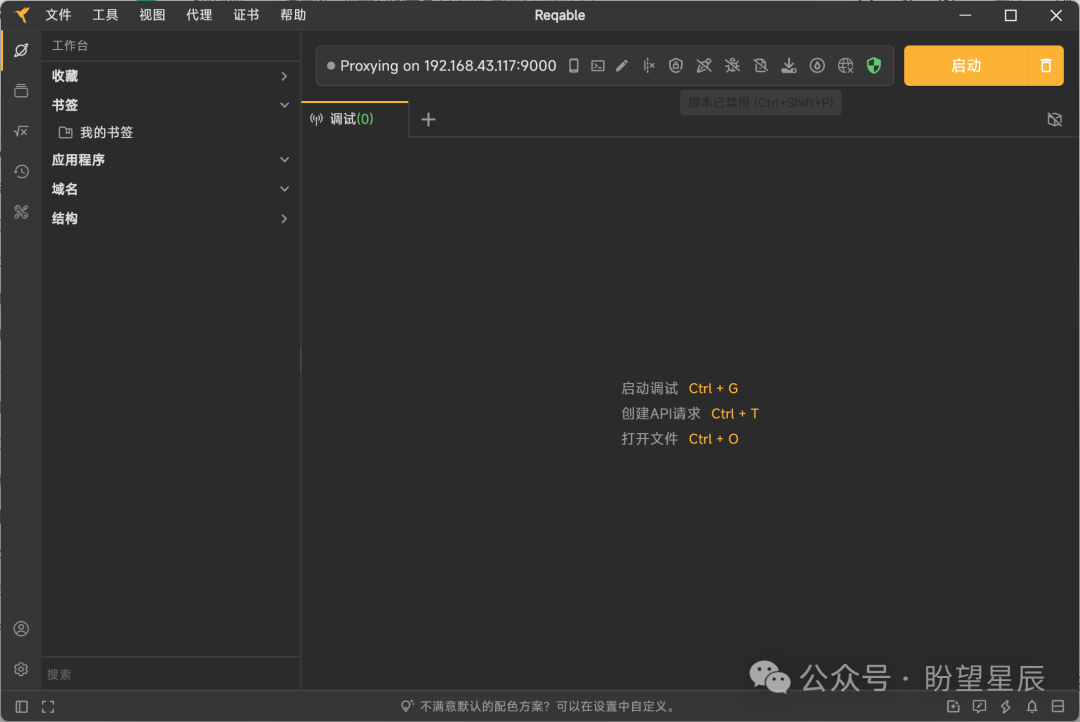The height and width of the screenshot is (722, 1080).
Task: Click the fullscreen icon in status bar
Action: [x=48, y=707]
